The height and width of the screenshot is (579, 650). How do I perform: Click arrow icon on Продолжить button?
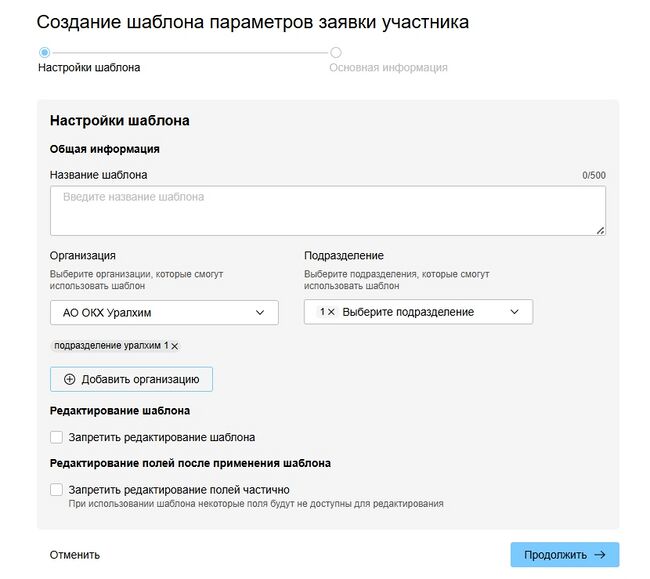(x=599, y=555)
